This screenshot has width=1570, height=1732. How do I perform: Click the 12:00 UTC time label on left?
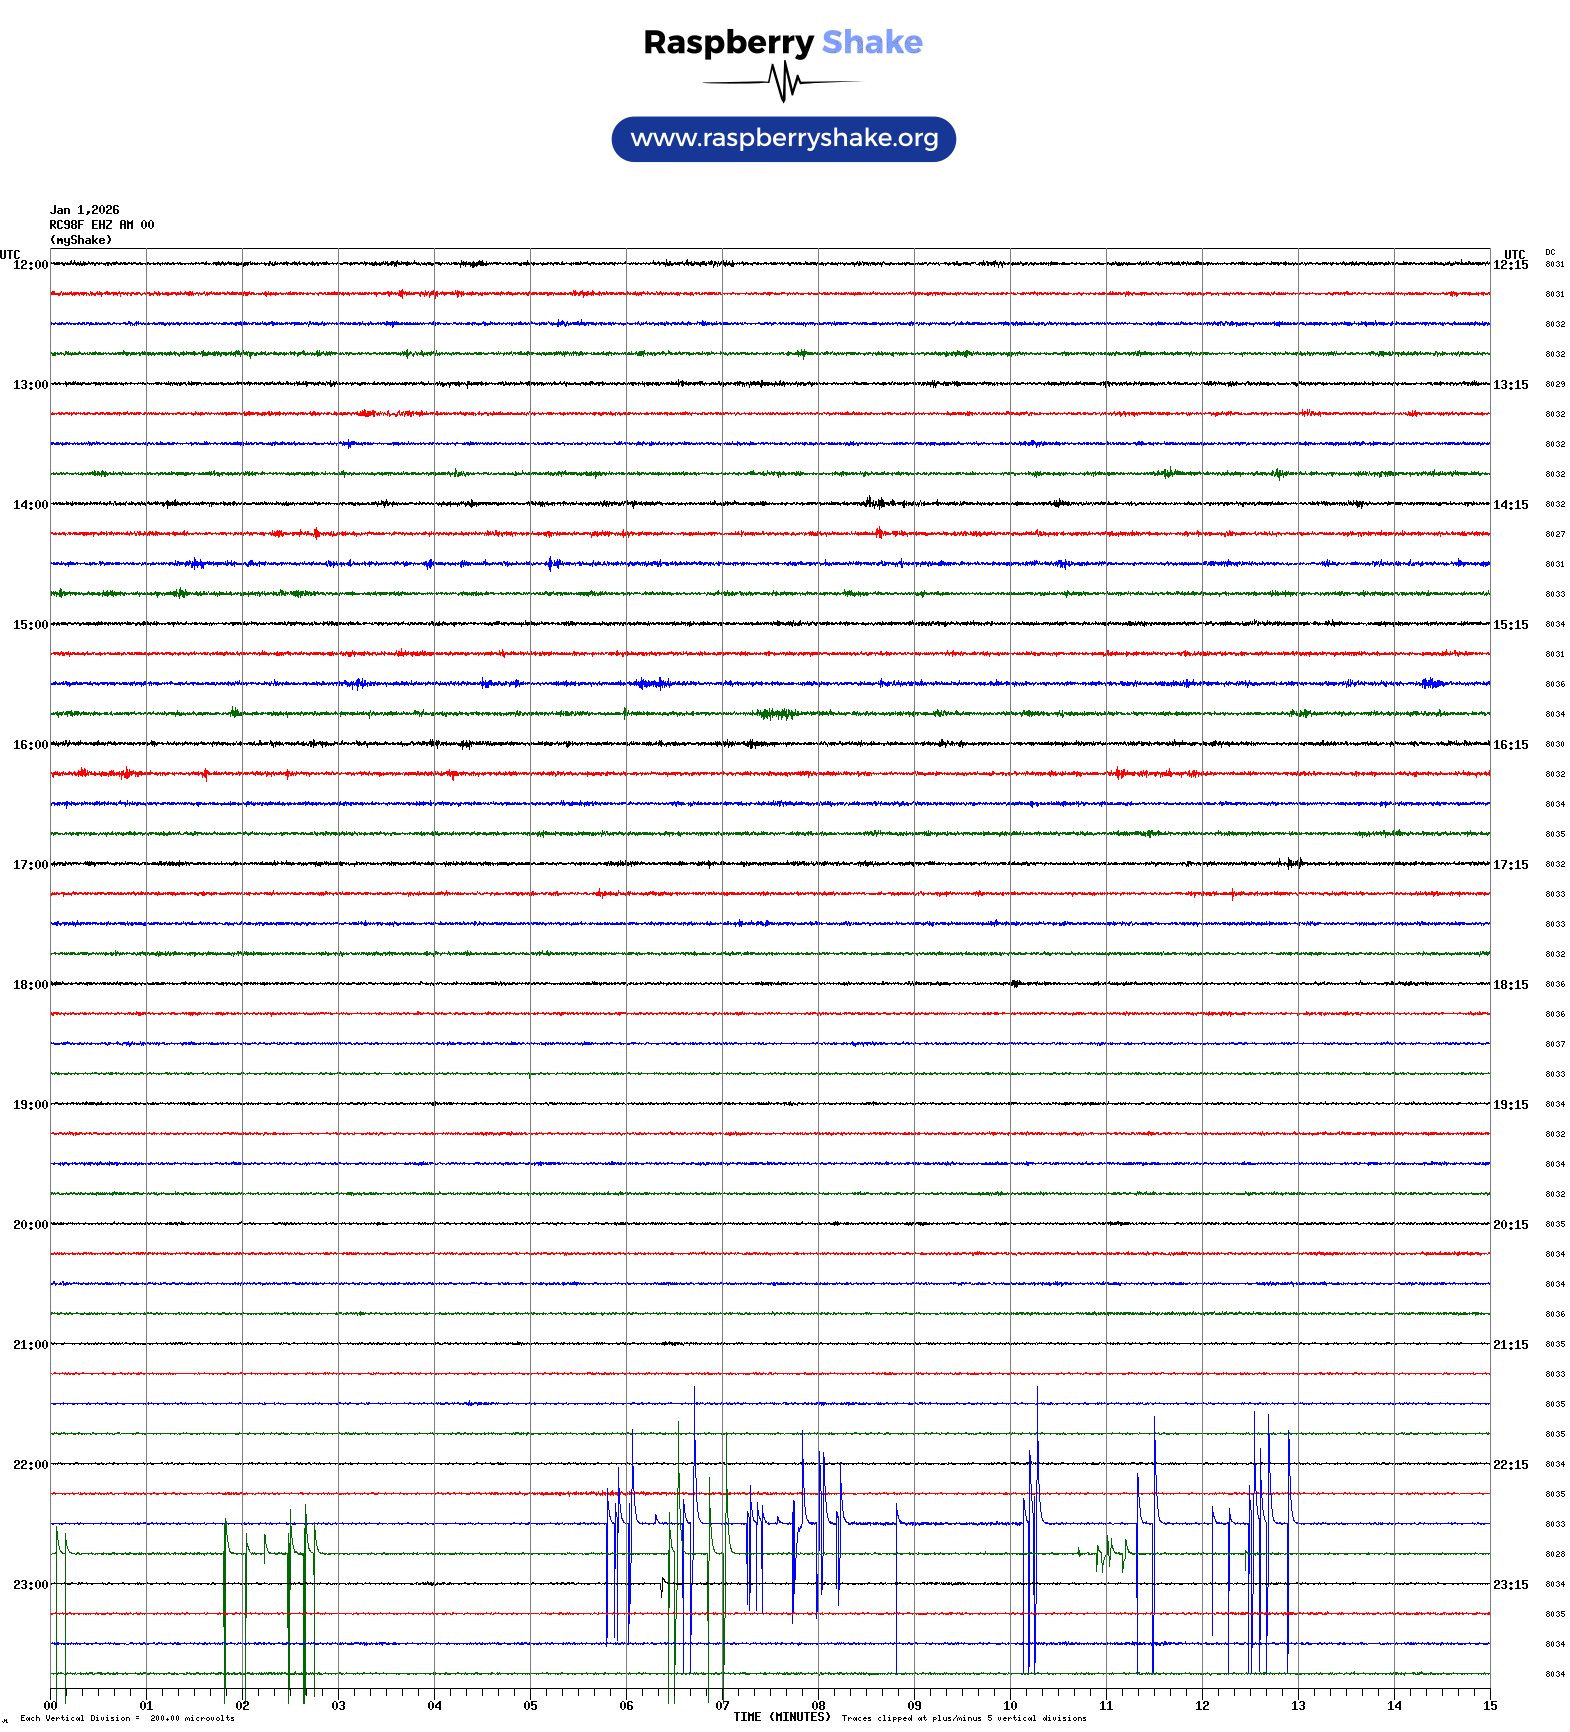tap(30, 265)
